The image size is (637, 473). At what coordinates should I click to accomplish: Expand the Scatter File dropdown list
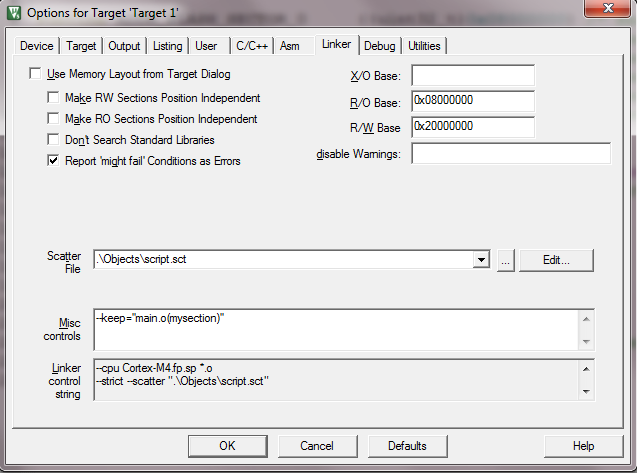tap(482, 260)
